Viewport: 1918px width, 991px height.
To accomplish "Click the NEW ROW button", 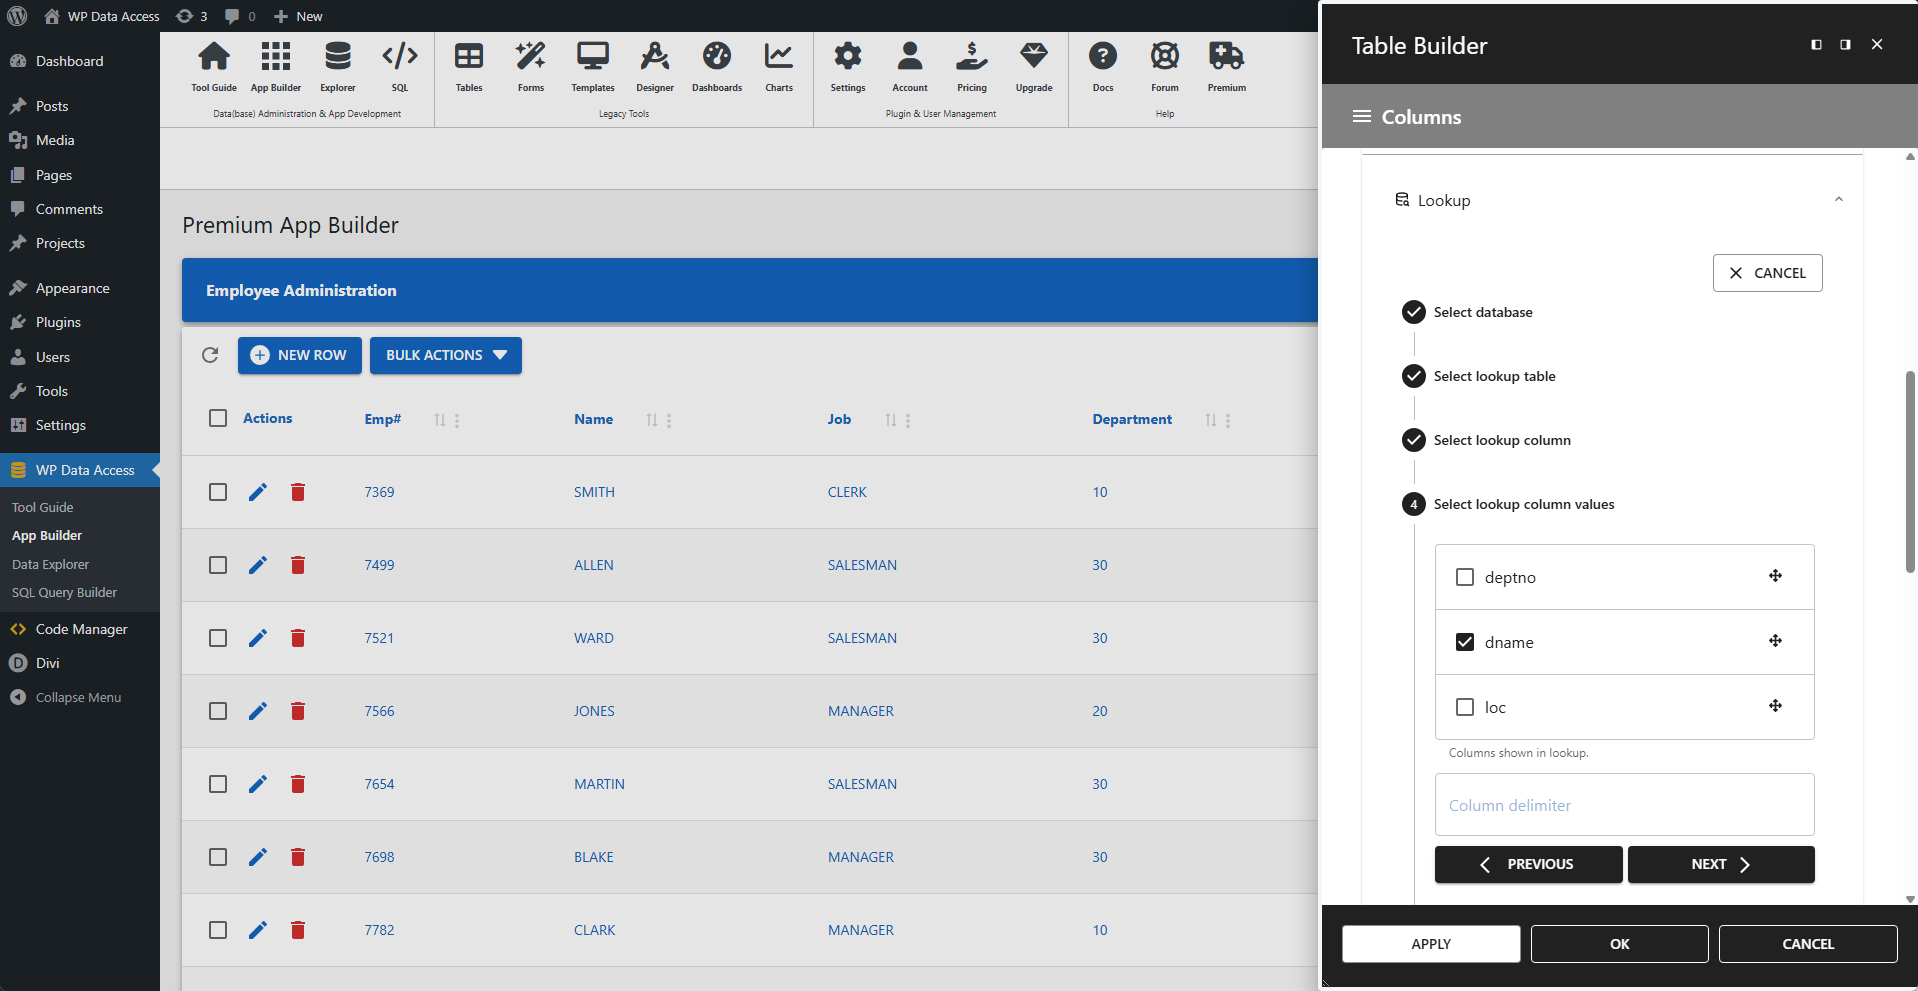I will tap(299, 355).
